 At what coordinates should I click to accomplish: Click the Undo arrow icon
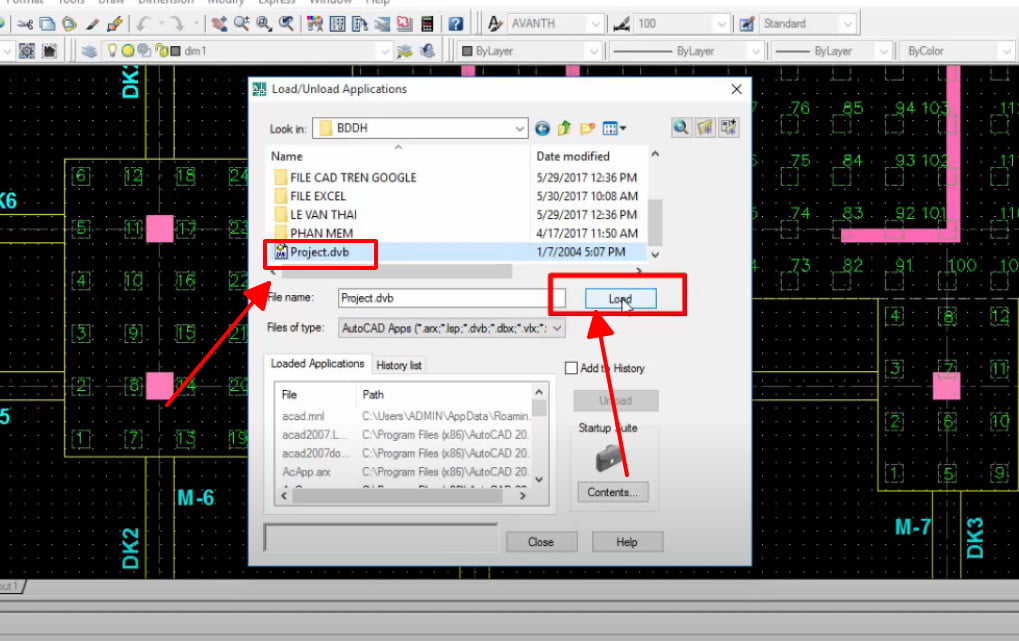[144, 24]
